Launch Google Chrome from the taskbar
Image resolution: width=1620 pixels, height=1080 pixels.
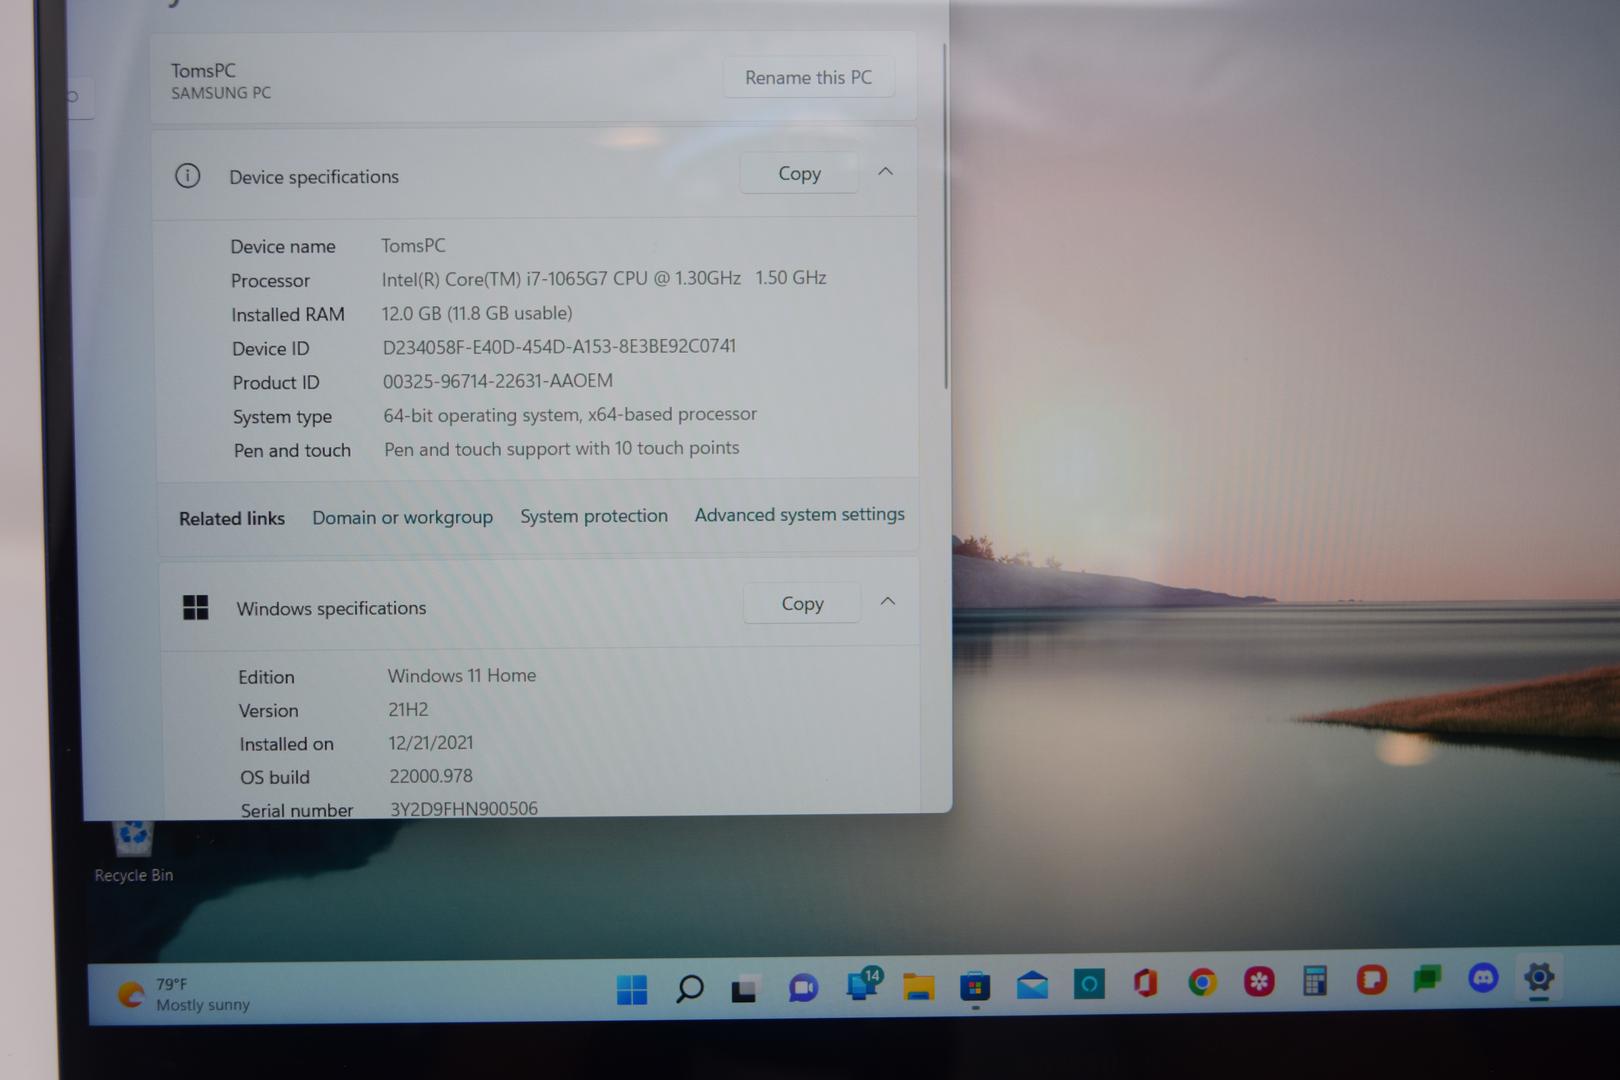click(1202, 983)
